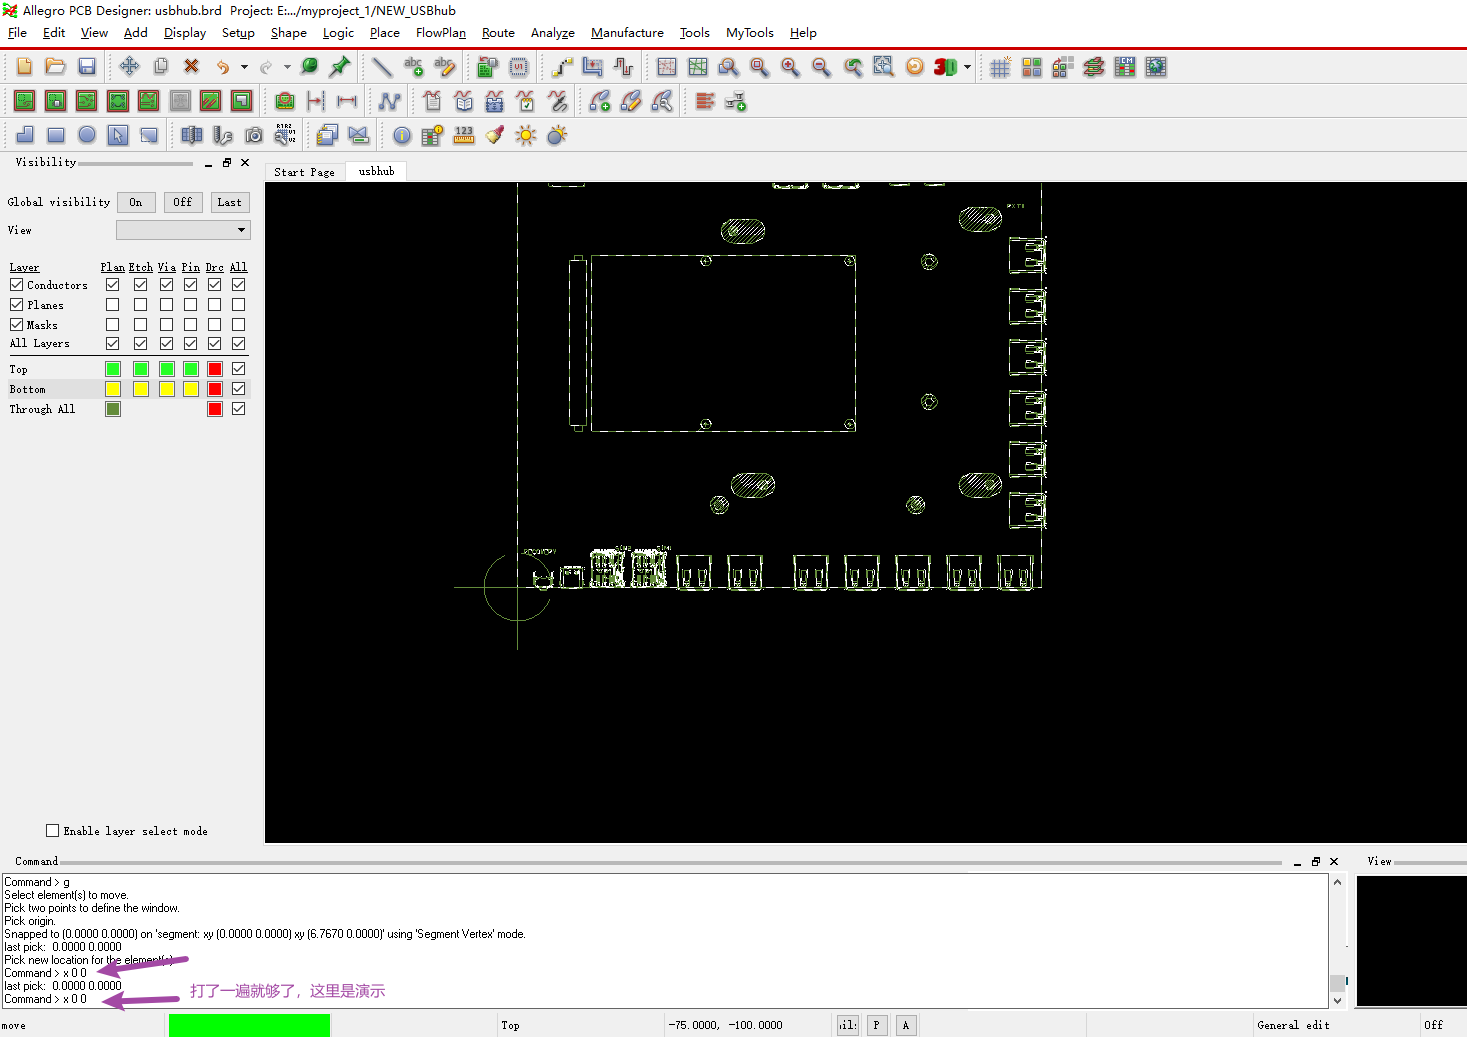Click the Open folder icon
Image resolution: width=1467 pixels, height=1037 pixels.
point(55,67)
